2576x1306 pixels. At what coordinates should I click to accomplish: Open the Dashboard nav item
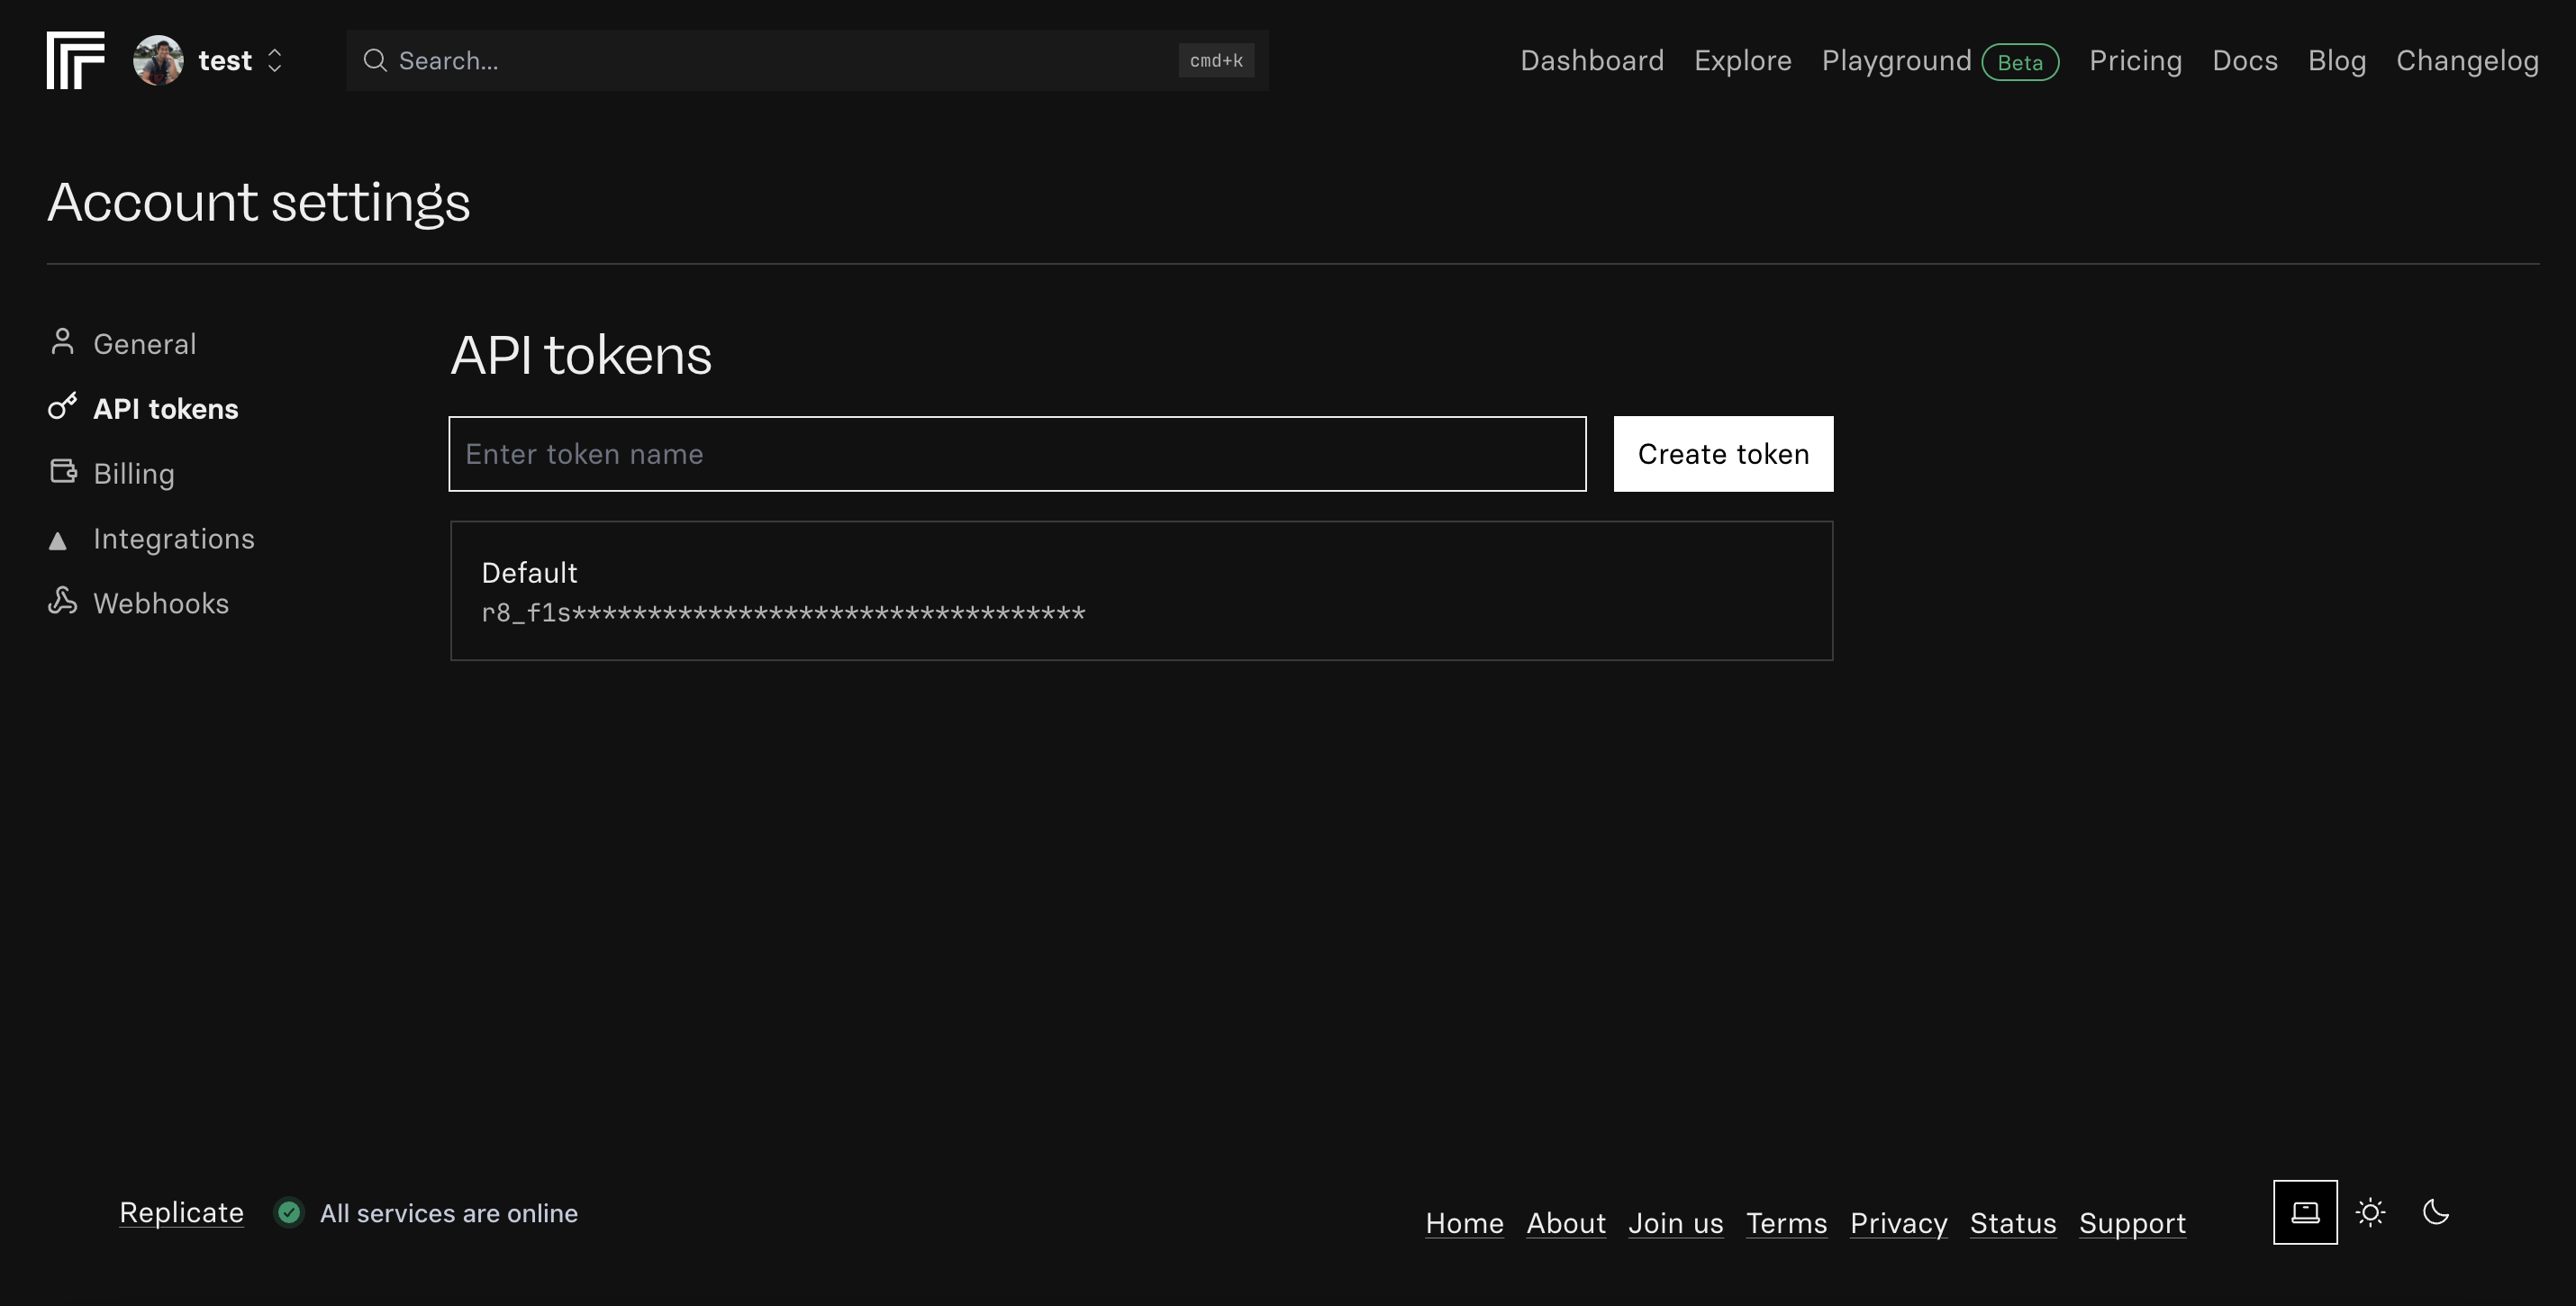tap(1592, 61)
